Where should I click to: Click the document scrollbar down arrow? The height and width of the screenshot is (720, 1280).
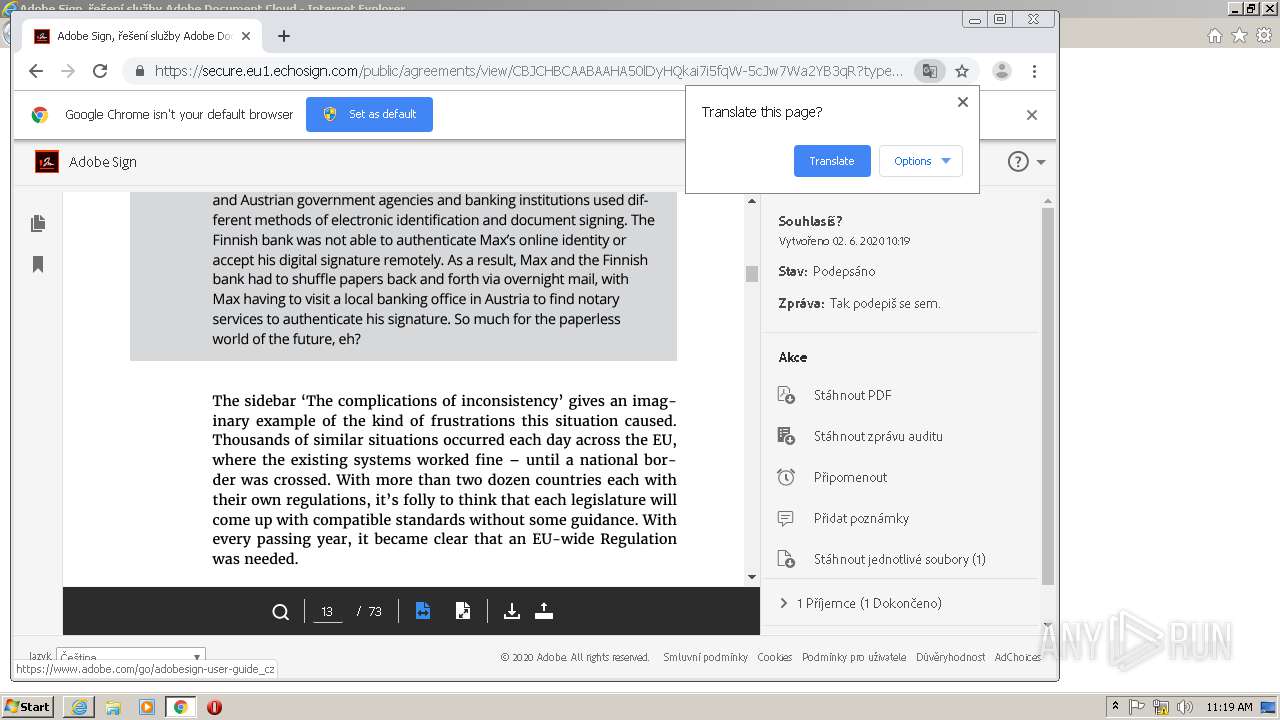pyautogui.click(x=752, y=577)
